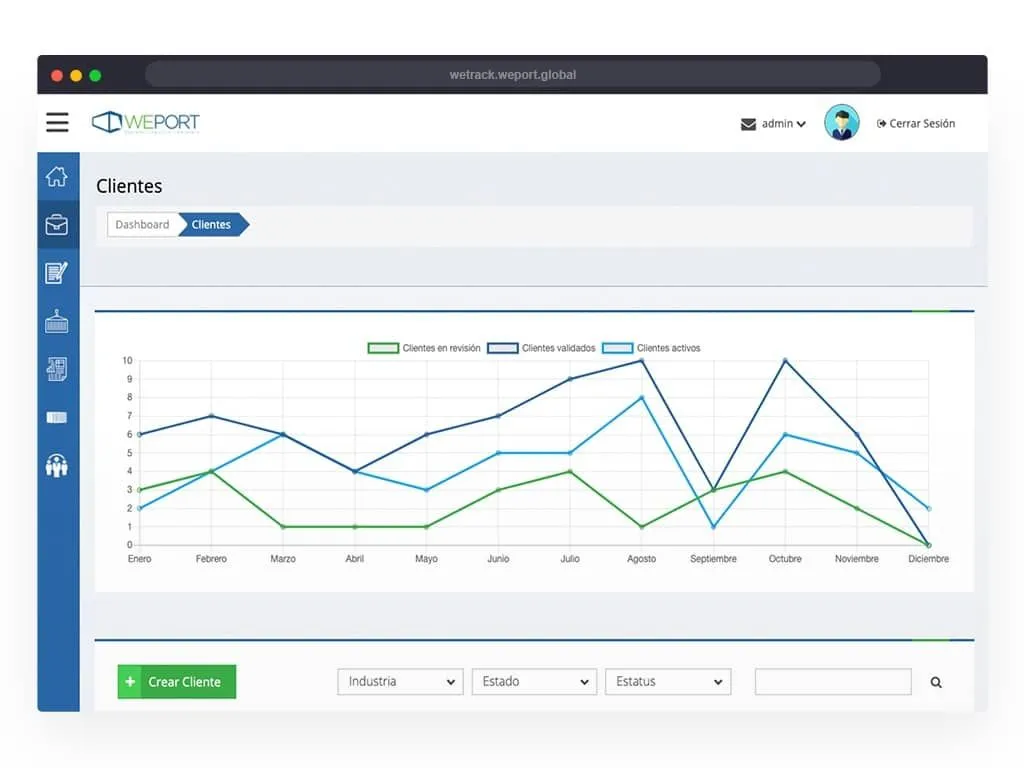Expand the Estatus dropdown
Viewport: 1024px width, 768px height.
tap(667, 681)
